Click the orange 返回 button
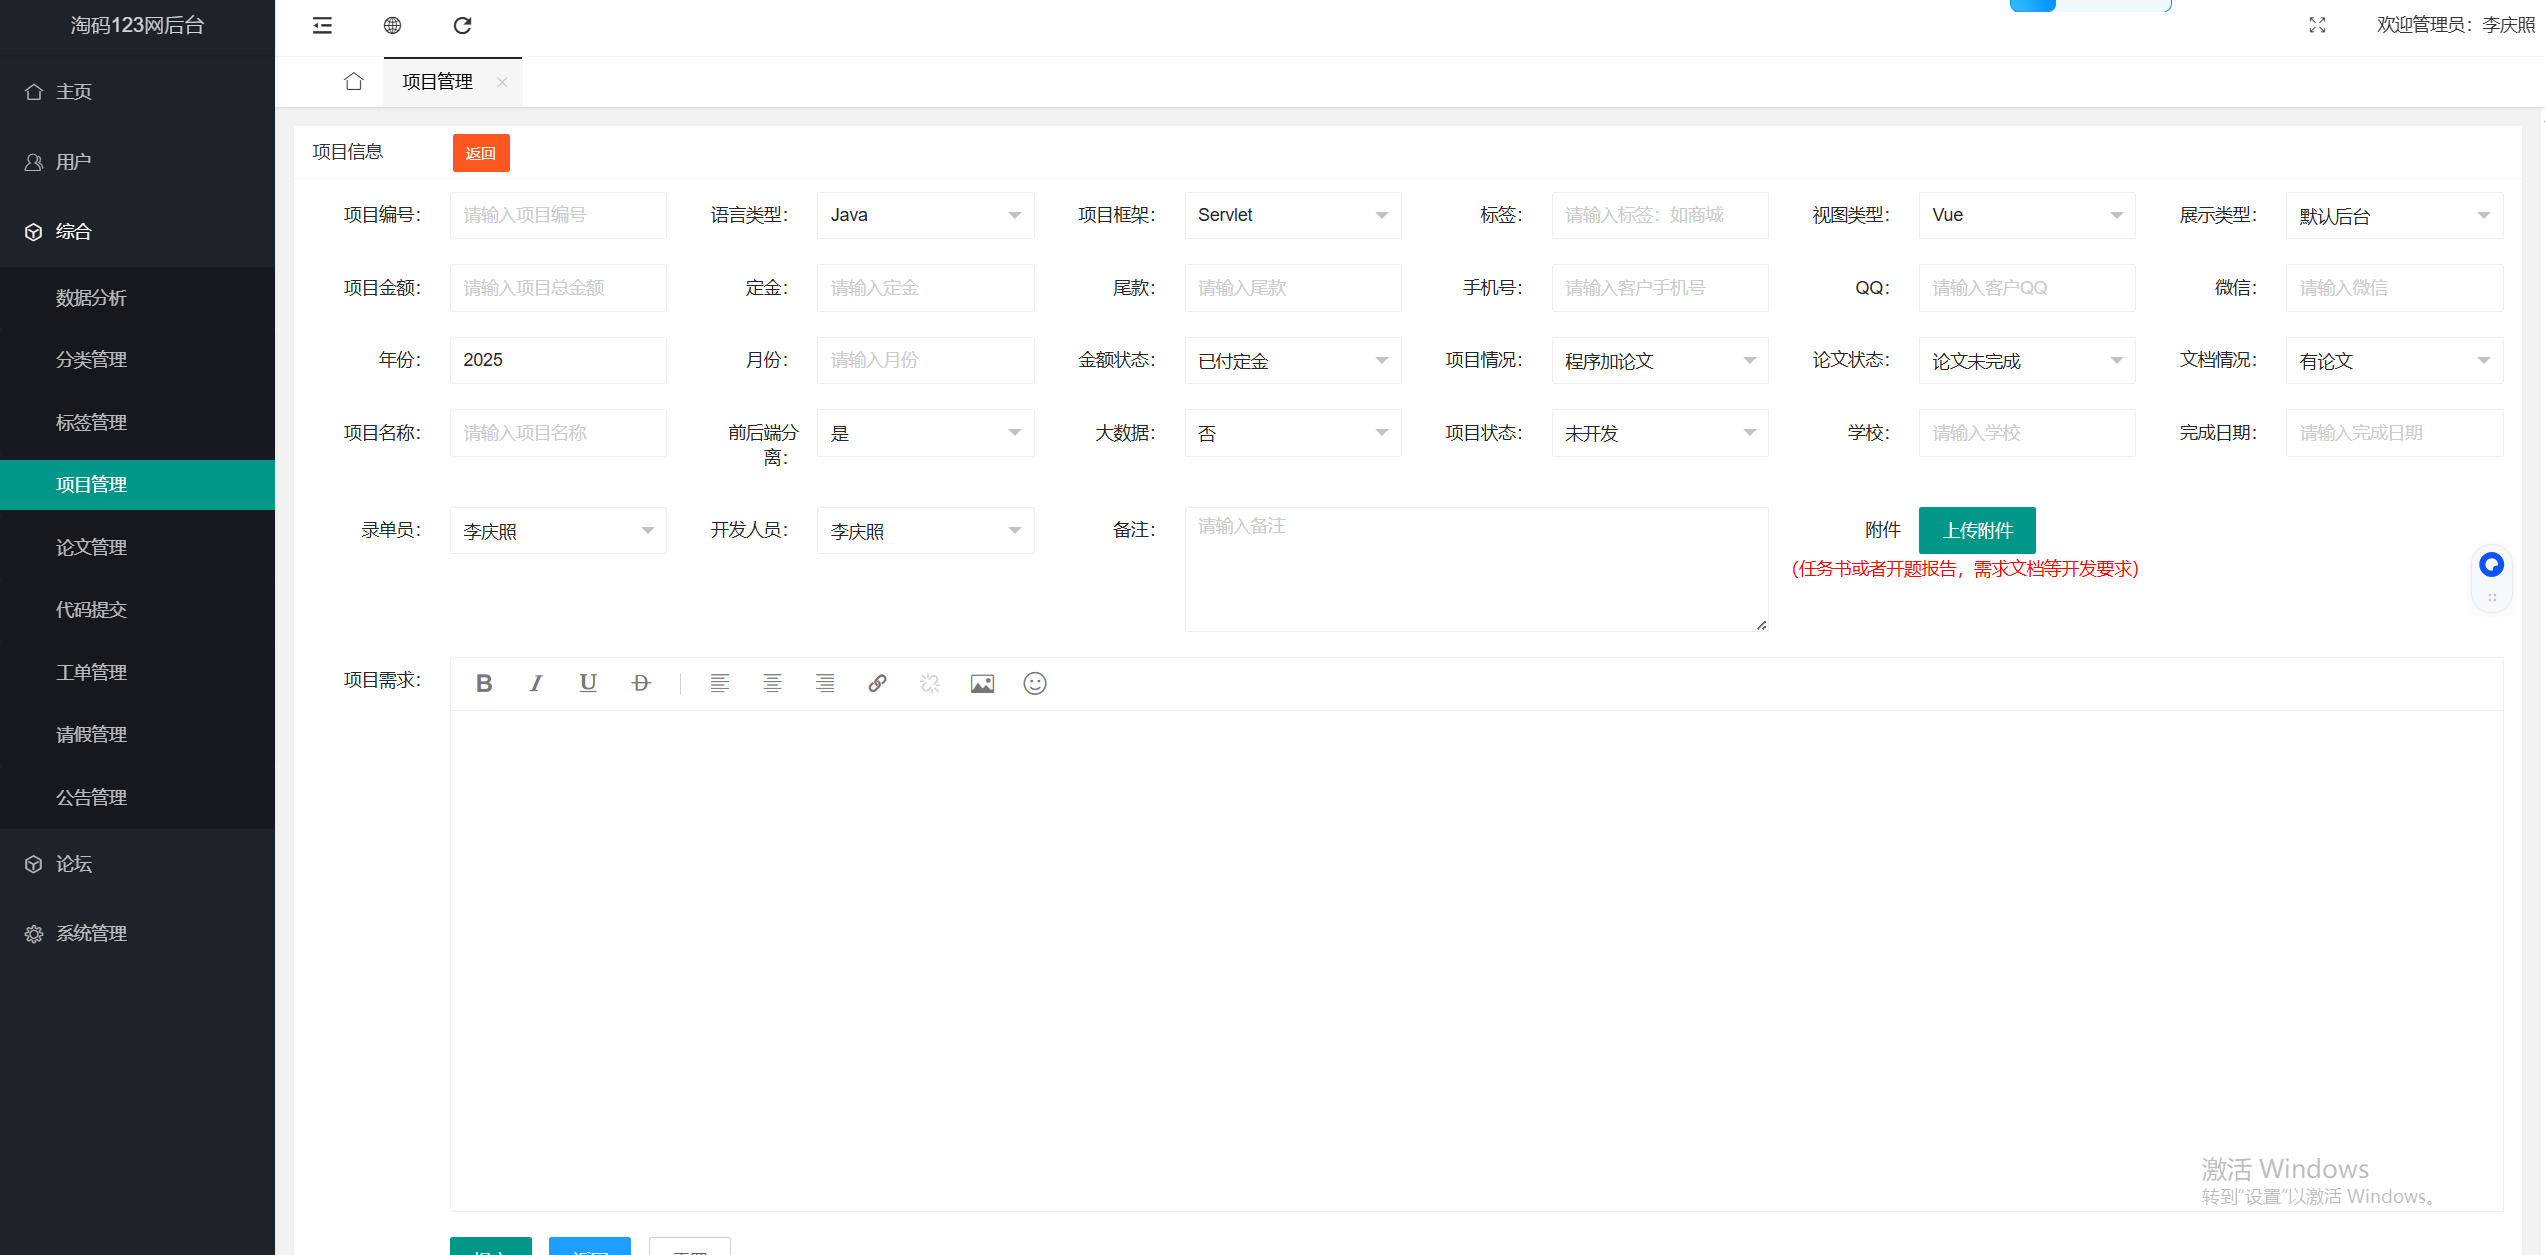The width and height of the screenshot is (2545, 1255). pos(481,153)
